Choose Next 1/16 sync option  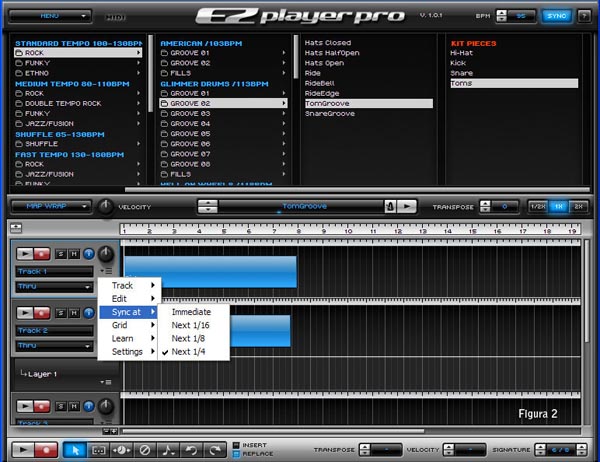coord(194,325)
